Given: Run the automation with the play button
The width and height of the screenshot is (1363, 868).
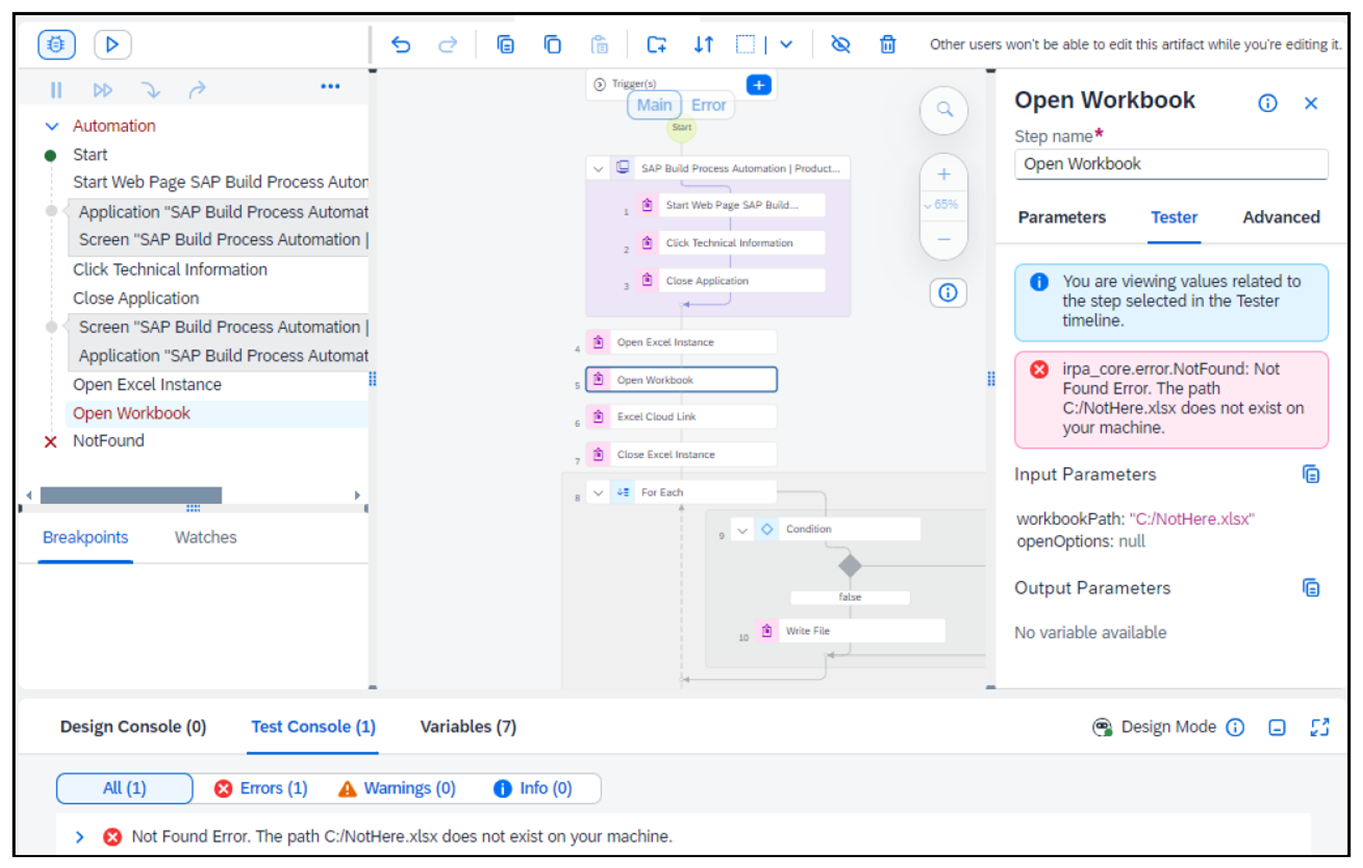Looking at the screenshot, I should (113, 45).
